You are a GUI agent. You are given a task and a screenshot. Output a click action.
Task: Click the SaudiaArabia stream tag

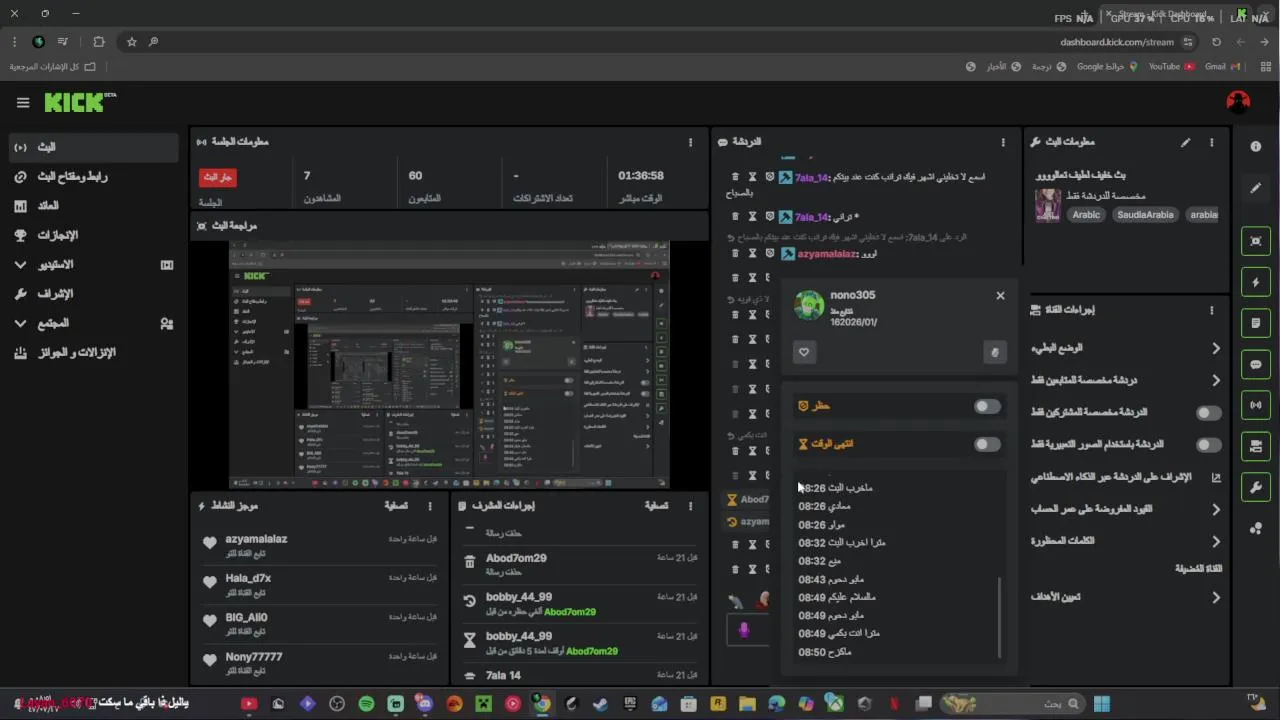(1145, 214)
